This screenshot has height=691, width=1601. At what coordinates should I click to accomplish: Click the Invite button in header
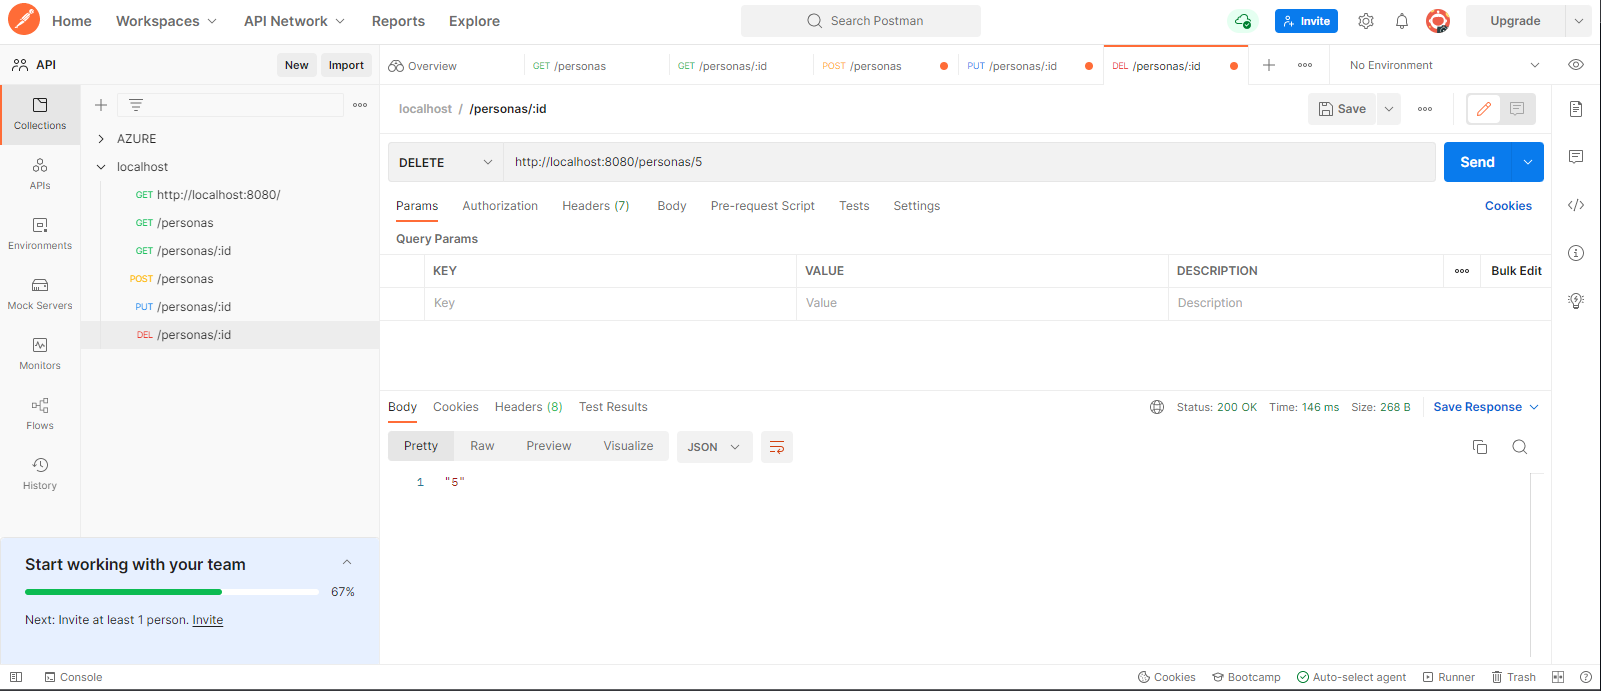click(1306, 21)
